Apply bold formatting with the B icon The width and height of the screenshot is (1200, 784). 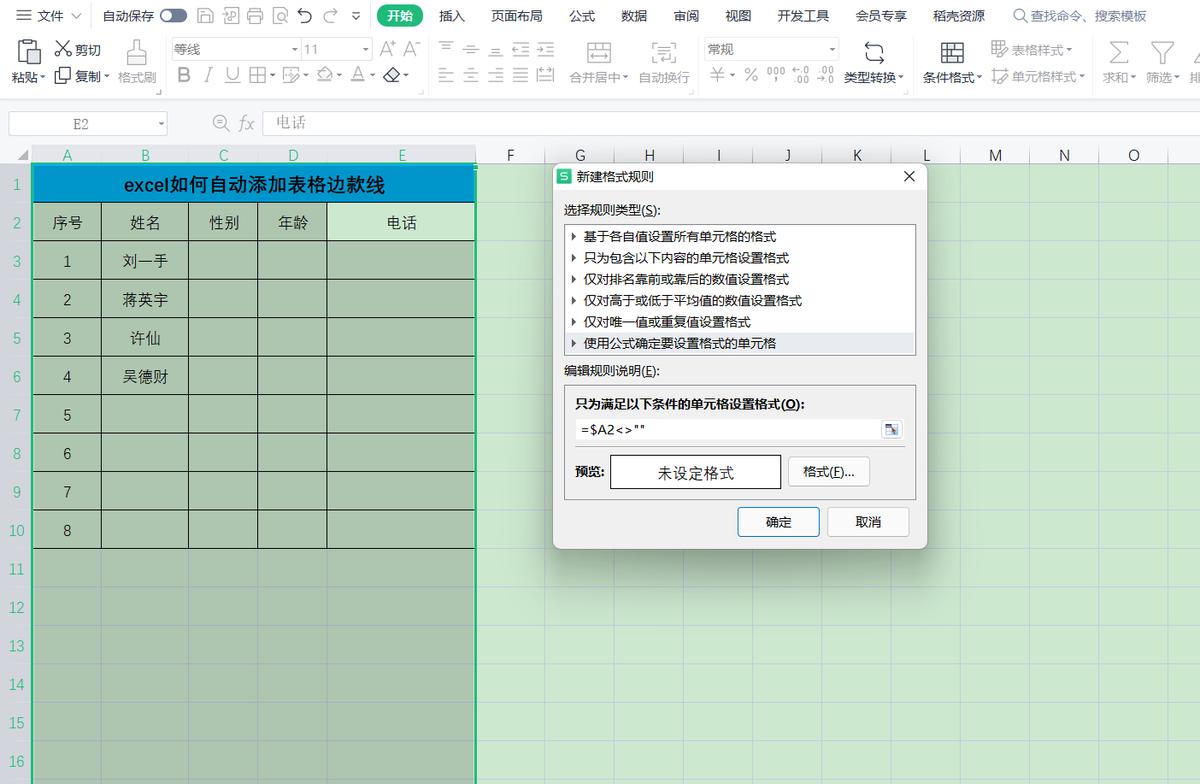(184, 75)
